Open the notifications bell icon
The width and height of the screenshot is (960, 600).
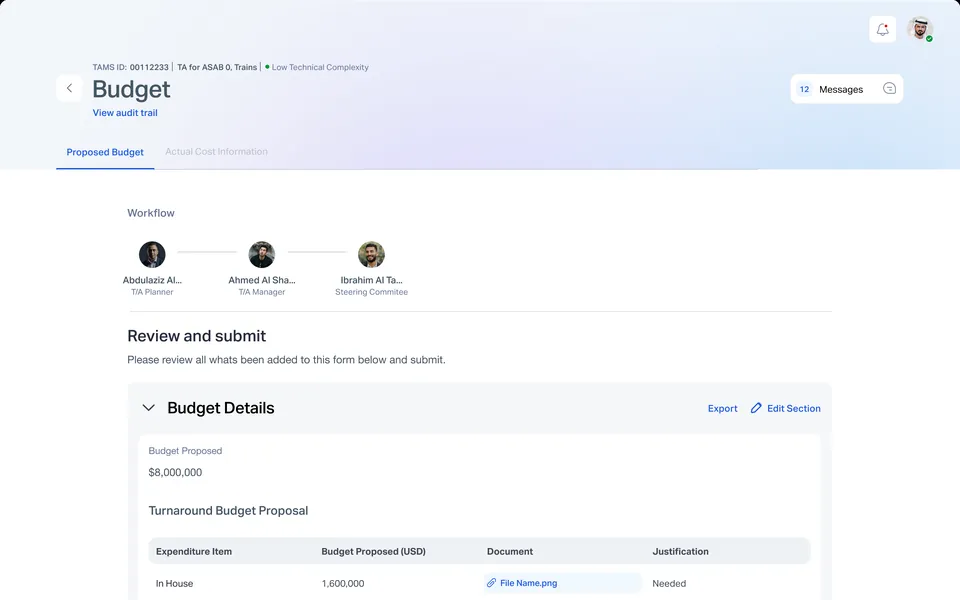(882, 29)
